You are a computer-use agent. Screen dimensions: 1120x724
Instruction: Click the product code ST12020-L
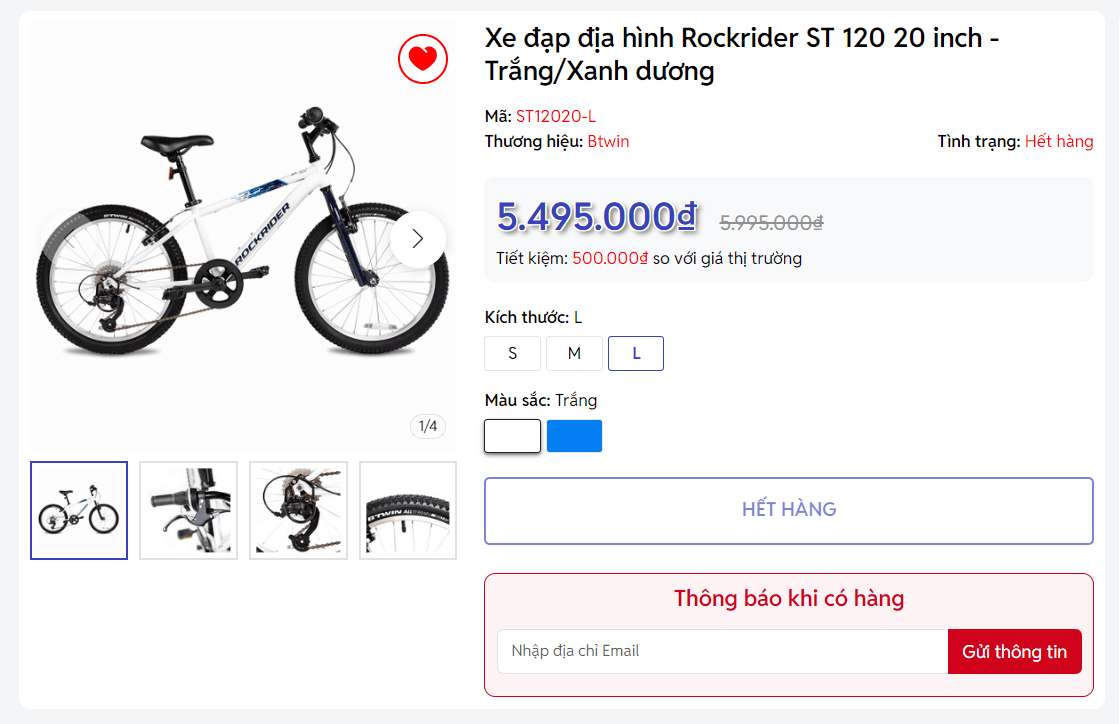pos(556,116)
